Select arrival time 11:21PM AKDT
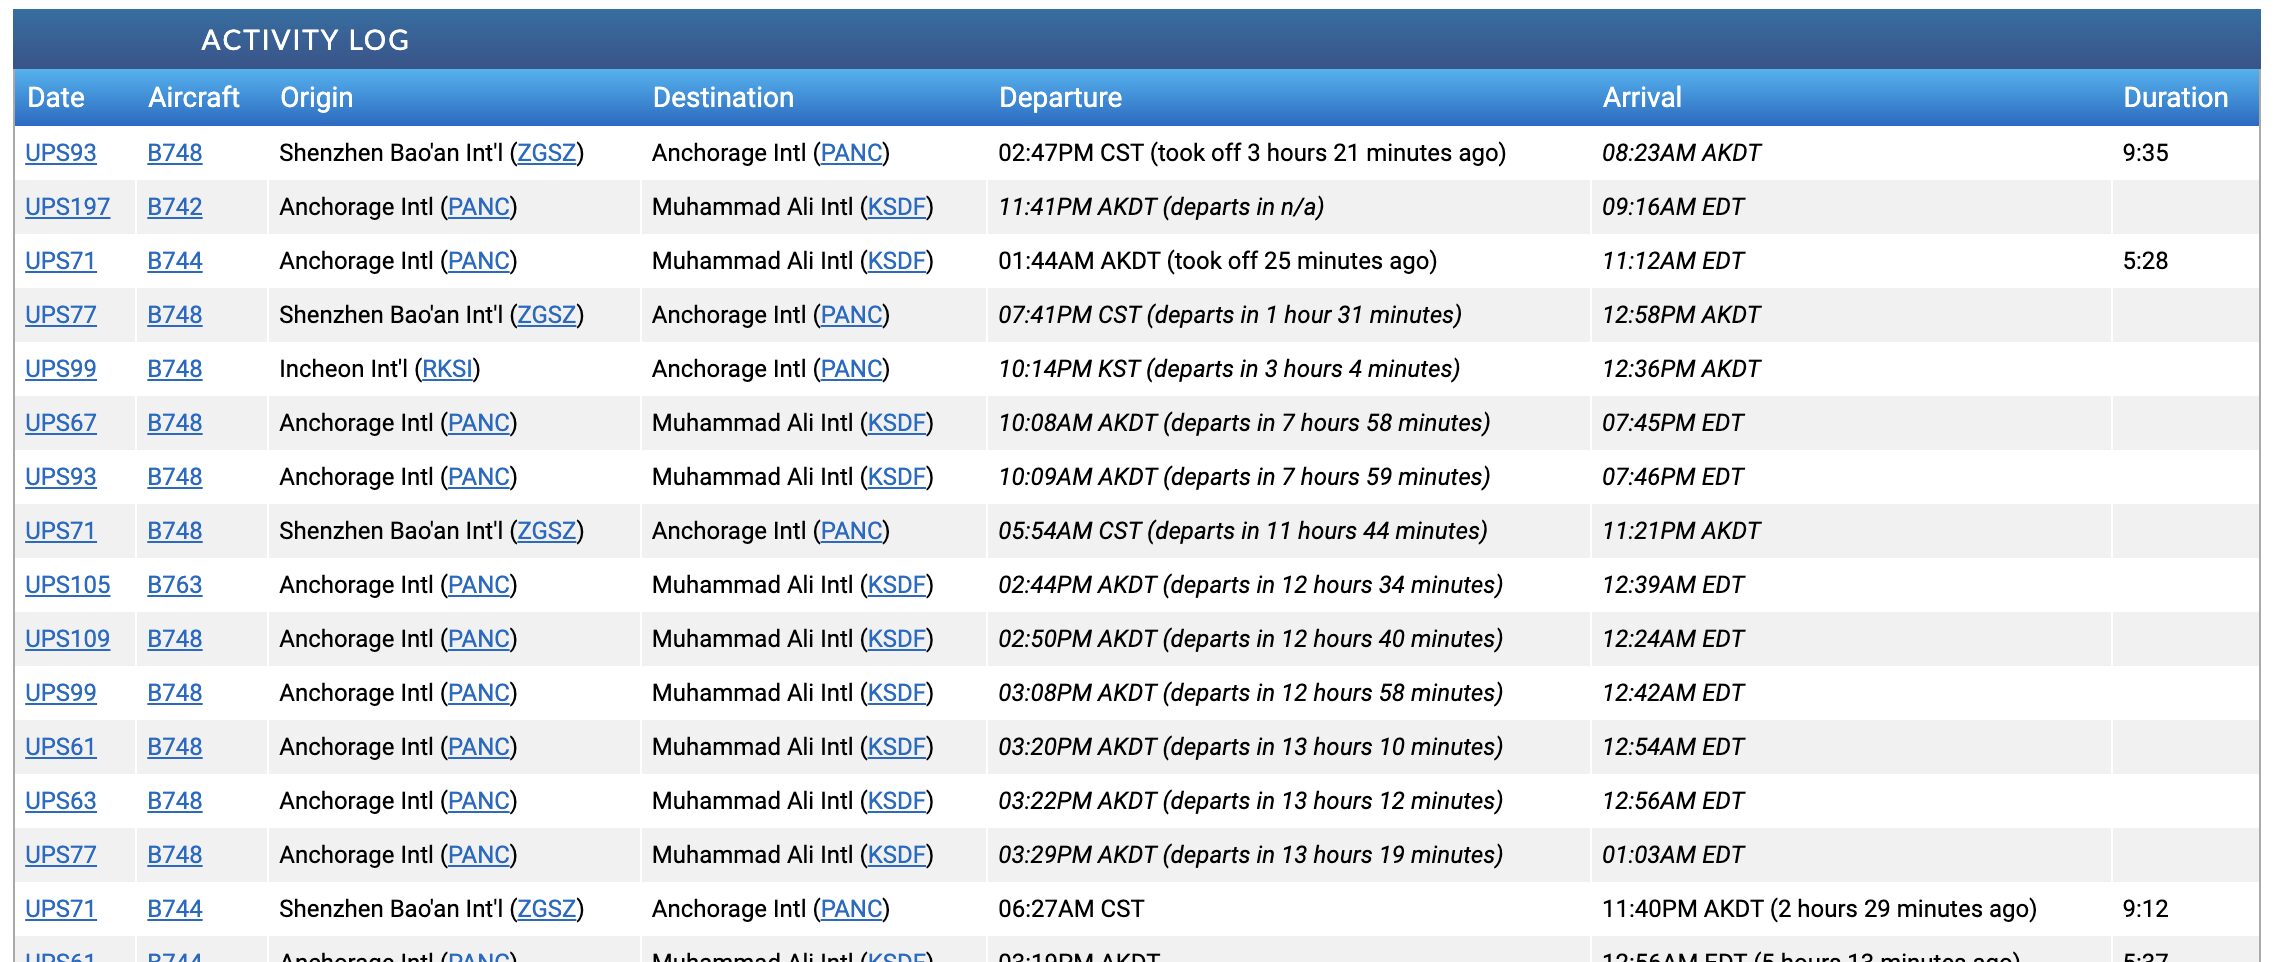Screen dimensions: 2276x962 (x=1681, y=531)
